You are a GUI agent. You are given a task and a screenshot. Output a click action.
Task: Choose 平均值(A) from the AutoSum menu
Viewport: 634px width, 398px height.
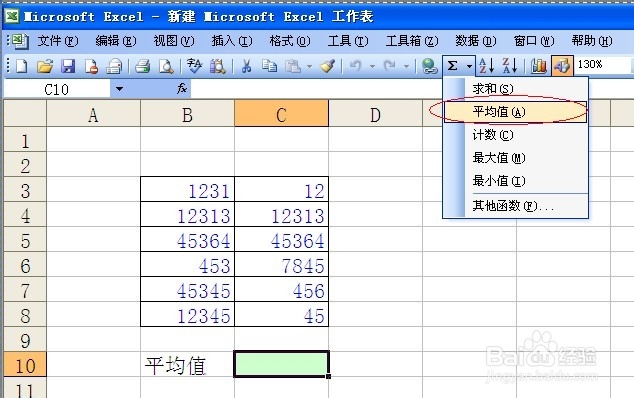tap(516, 112)
